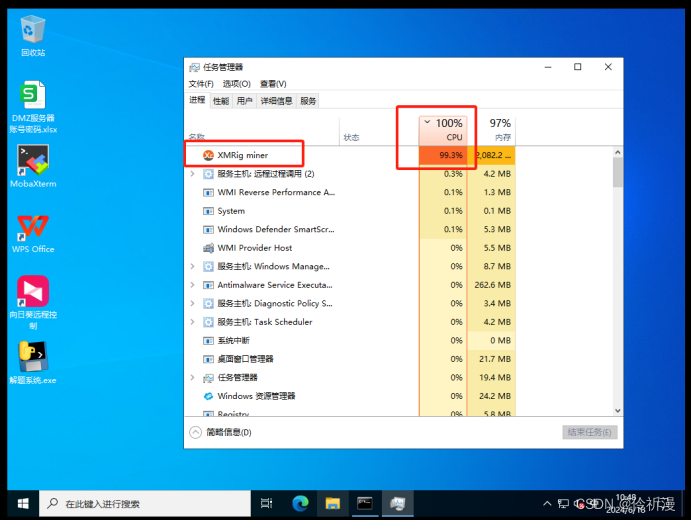Switch to the 服务 tab
Image resolution: width=692 pixels, height=521 pixels.
(308, 101)
